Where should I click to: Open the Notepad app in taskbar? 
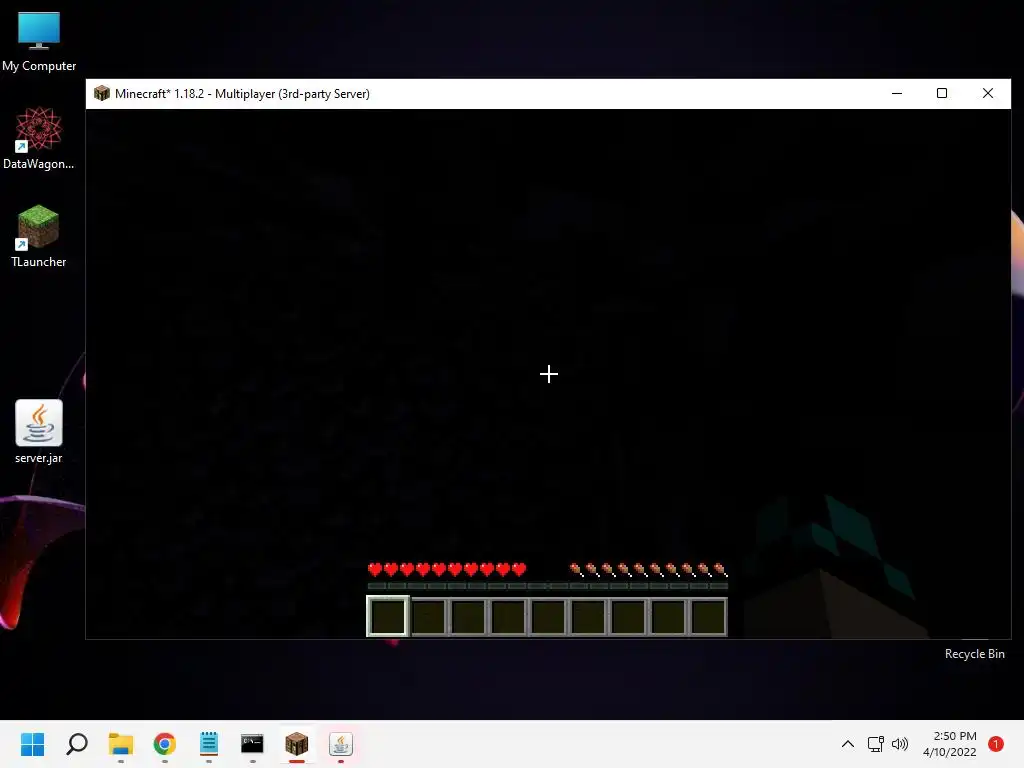[209, 744]
